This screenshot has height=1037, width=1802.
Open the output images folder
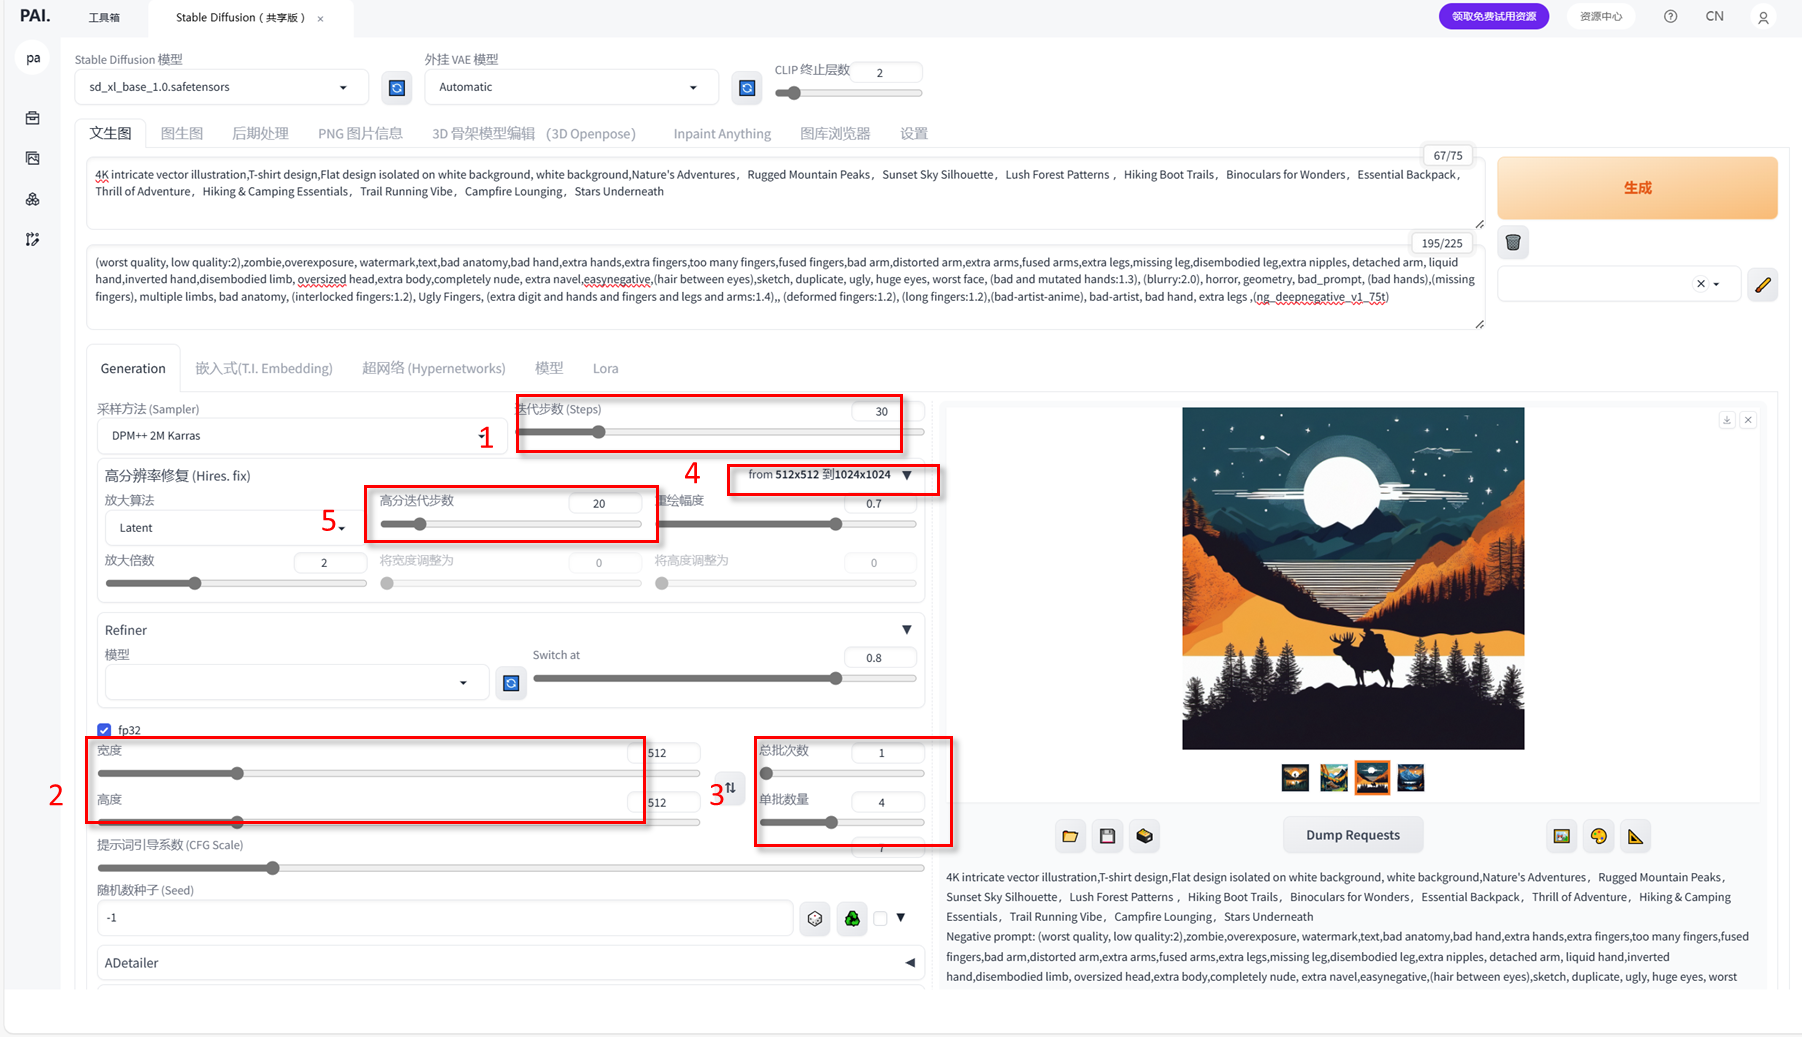(x=1070, y=836)
